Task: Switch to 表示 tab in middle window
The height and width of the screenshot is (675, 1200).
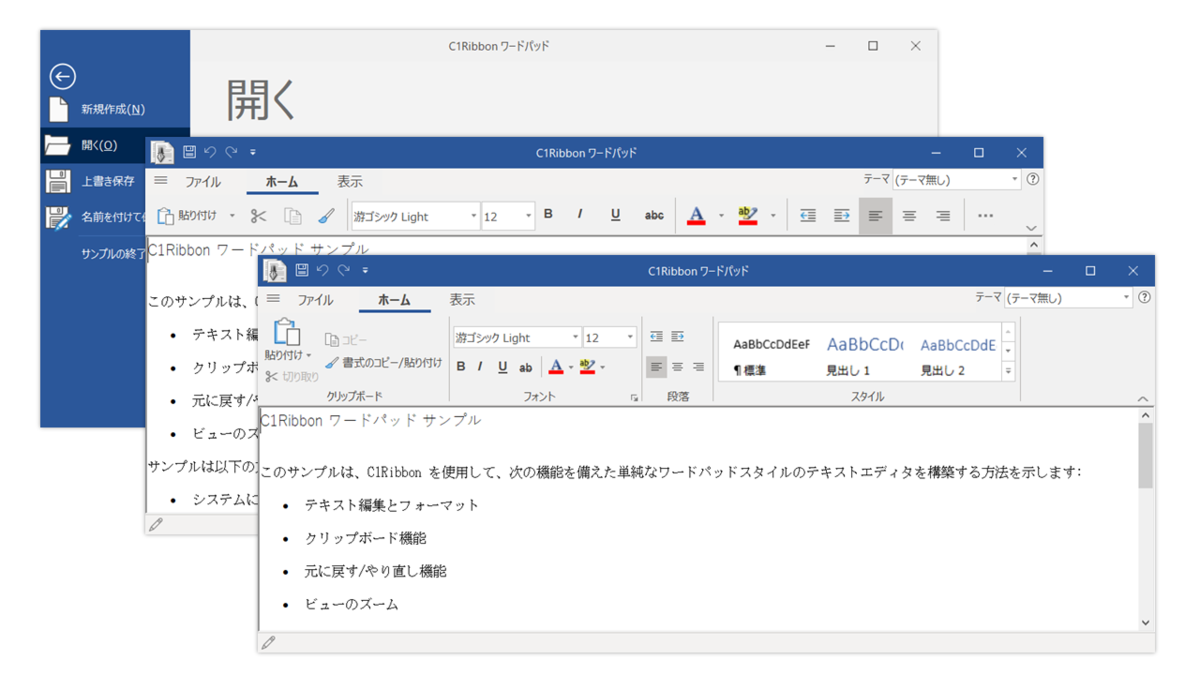Action: click(350, 182)
